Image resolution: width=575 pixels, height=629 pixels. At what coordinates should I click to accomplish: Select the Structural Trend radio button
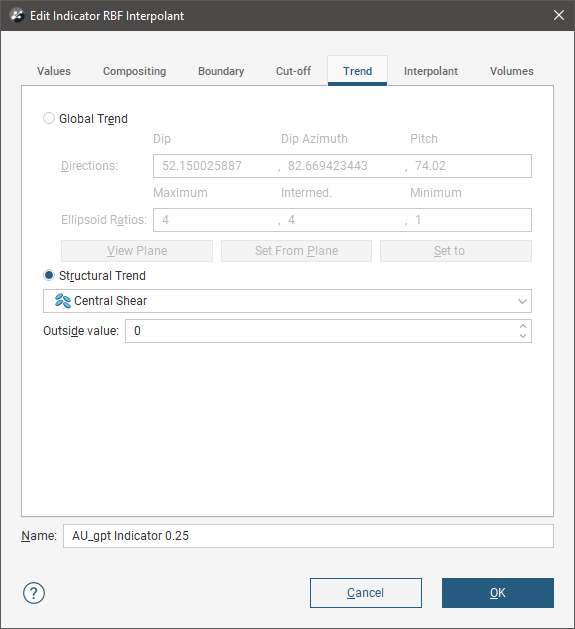[49, 276]
